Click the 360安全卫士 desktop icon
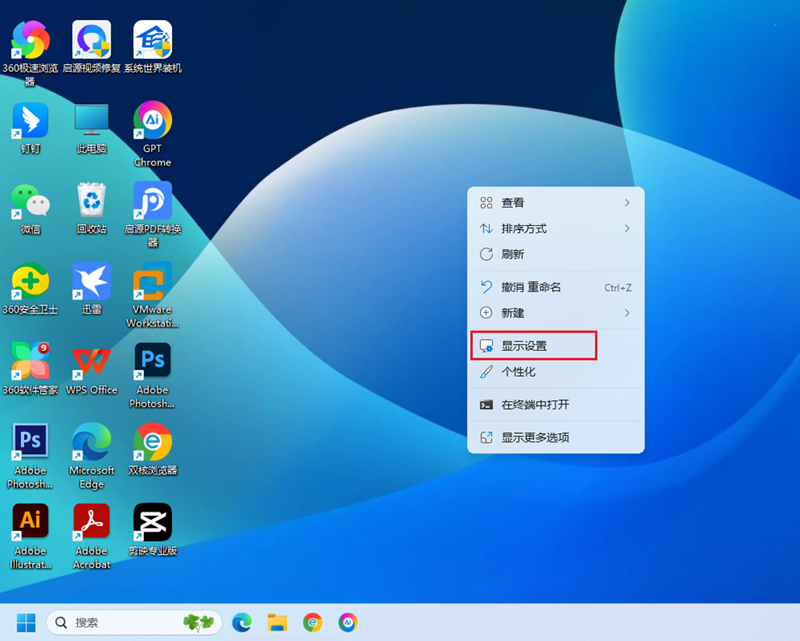Image resolution: width=800 pixels, height=641 pixels. [x=31, y=281]
